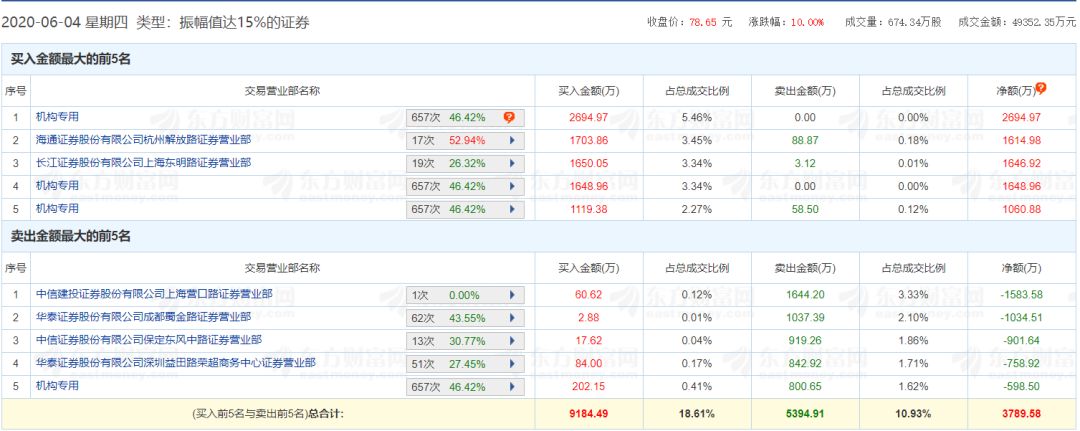
Task: Click sell amount 88.87 cell
Action: point(805,140)
